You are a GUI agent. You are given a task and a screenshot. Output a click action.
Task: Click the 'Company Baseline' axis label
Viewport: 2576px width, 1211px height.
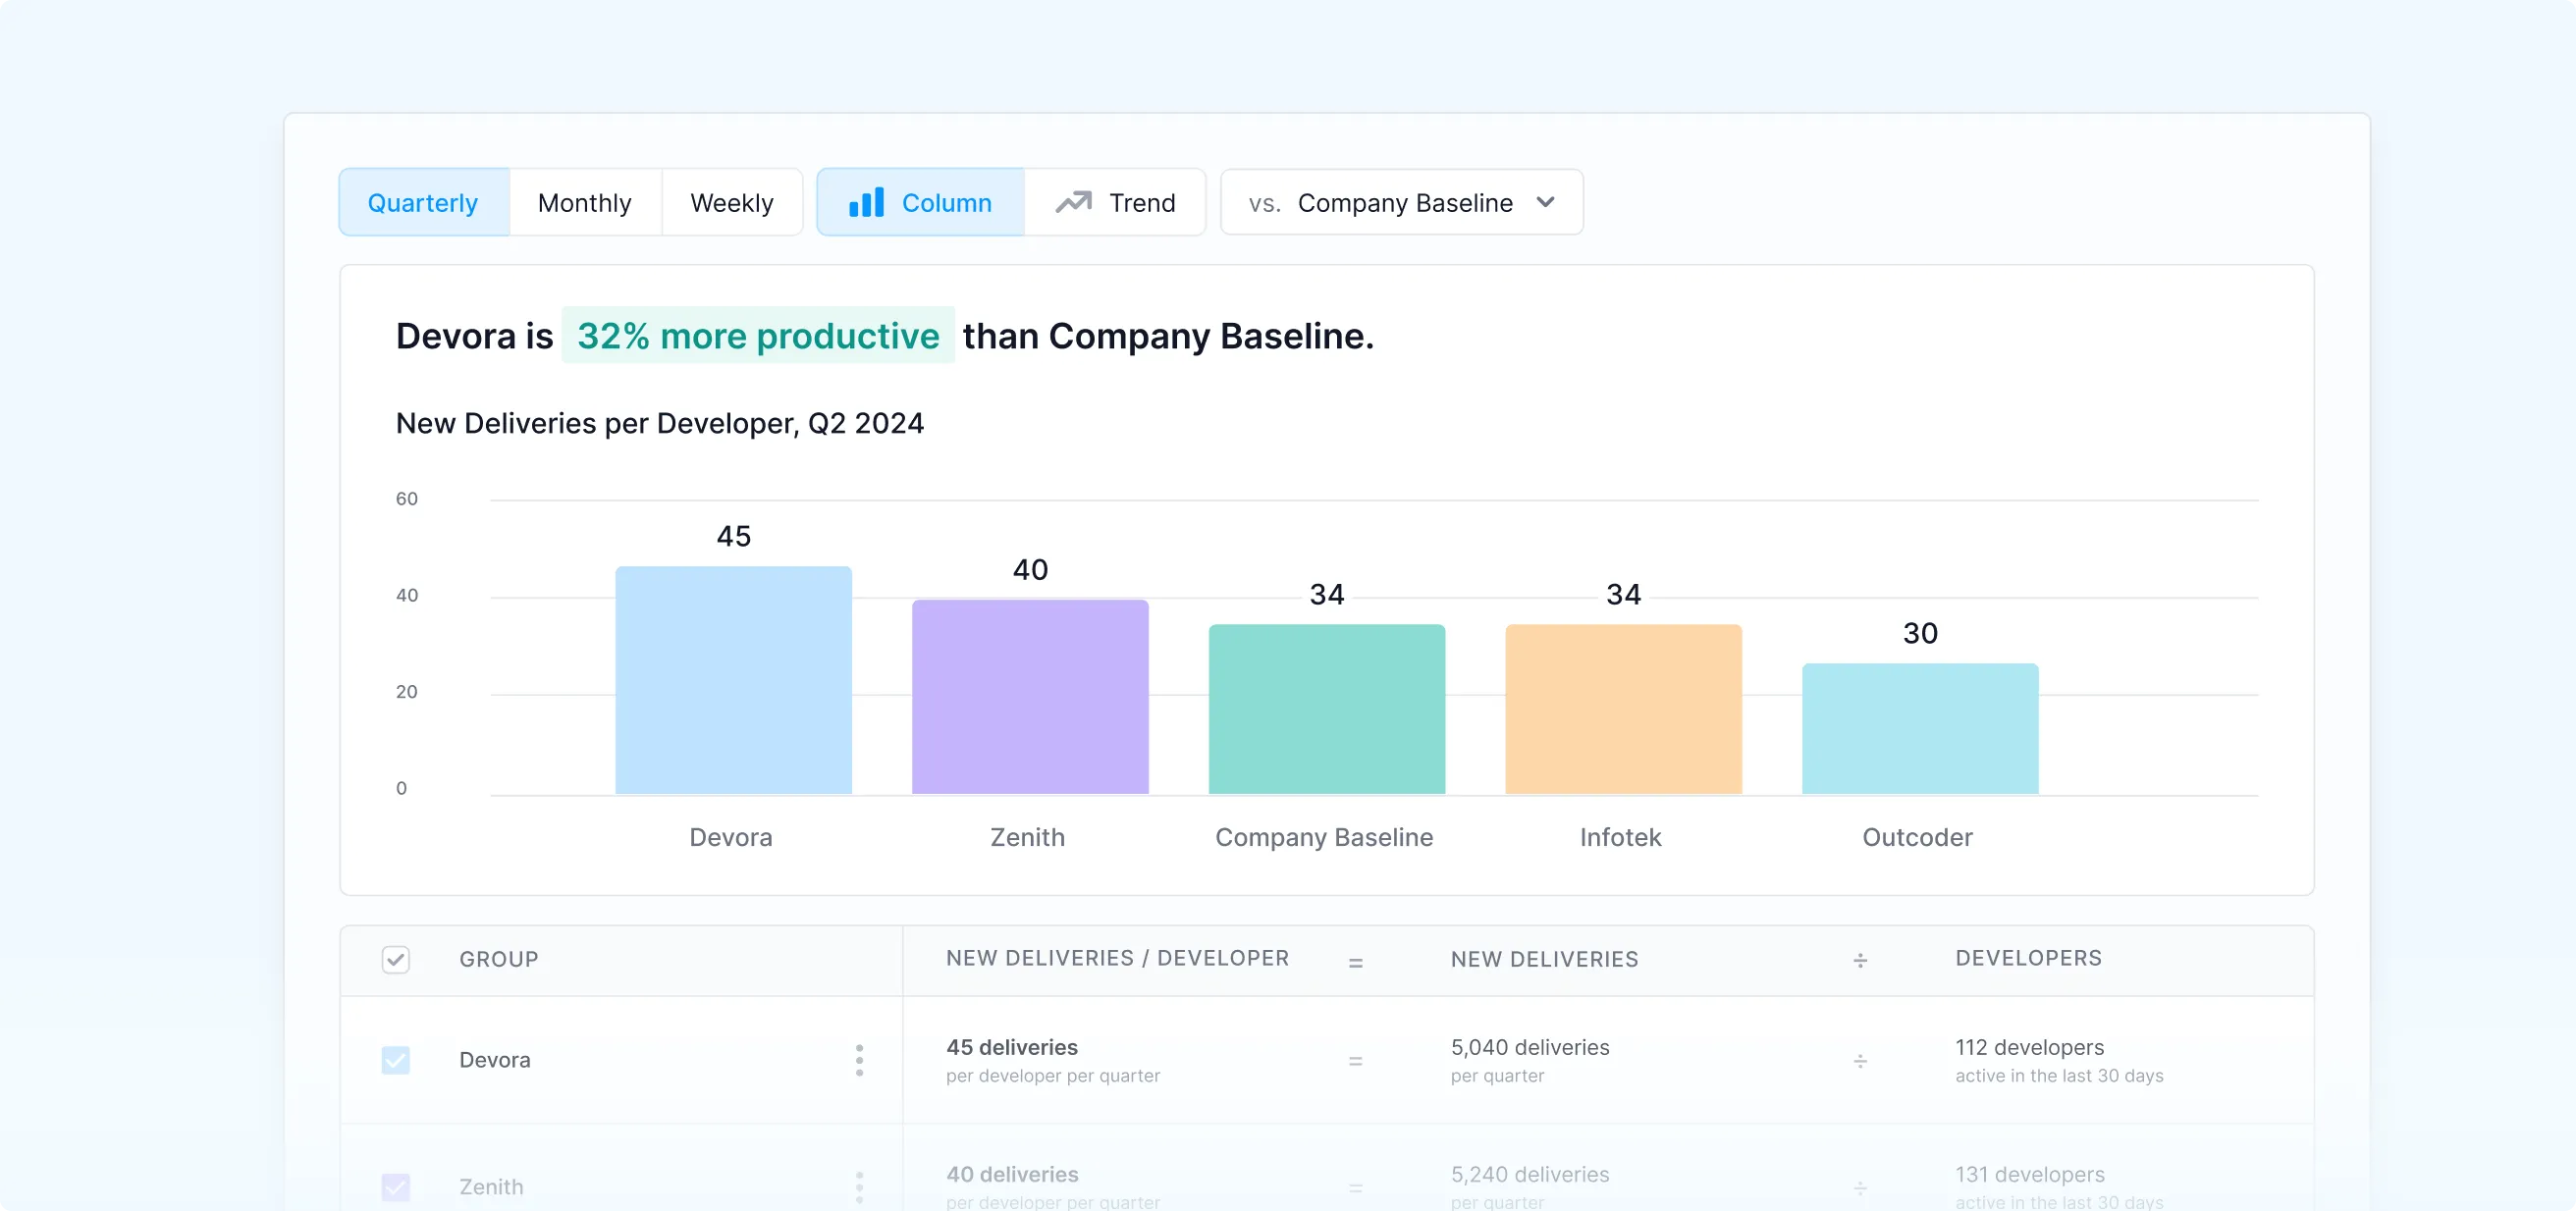pos(1324,837)
